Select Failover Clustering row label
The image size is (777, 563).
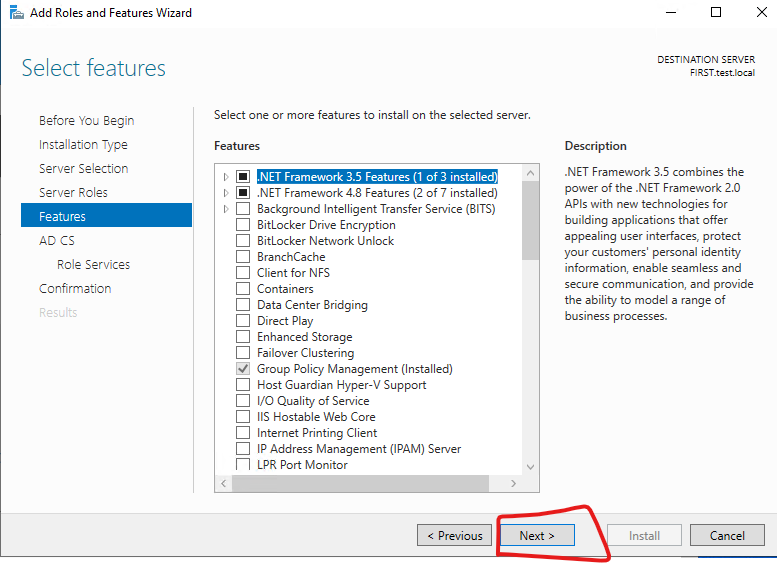pos(305,353)
